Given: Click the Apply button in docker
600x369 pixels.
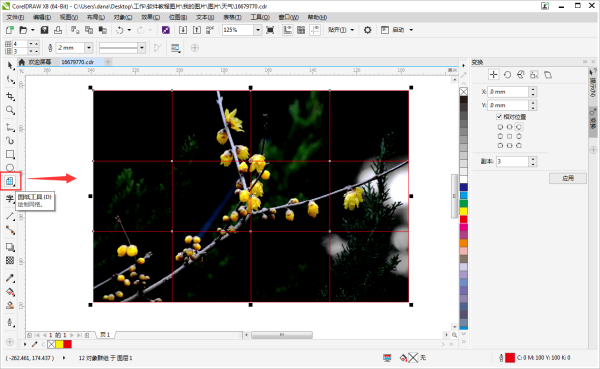Looking at the screenshot, I should coord(568,178).
